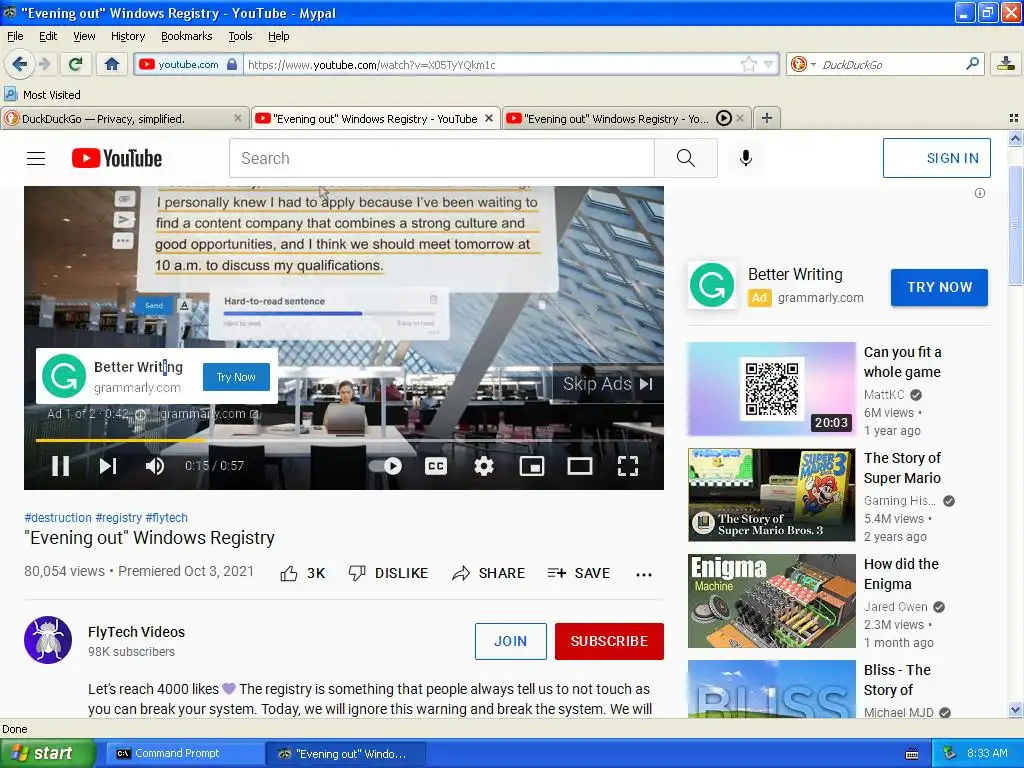Click SAVE to playlist button
The image size is (1024, 768).
[x=579, y=573]
